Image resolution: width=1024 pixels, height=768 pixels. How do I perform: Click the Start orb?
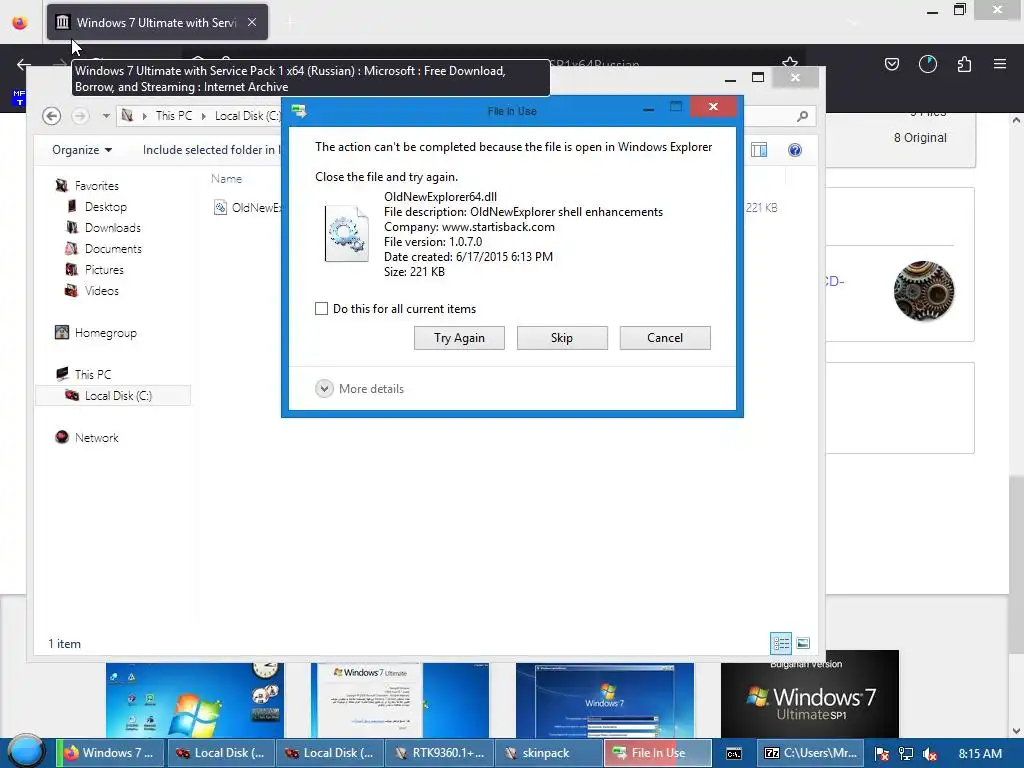click(x=26, y=752)
